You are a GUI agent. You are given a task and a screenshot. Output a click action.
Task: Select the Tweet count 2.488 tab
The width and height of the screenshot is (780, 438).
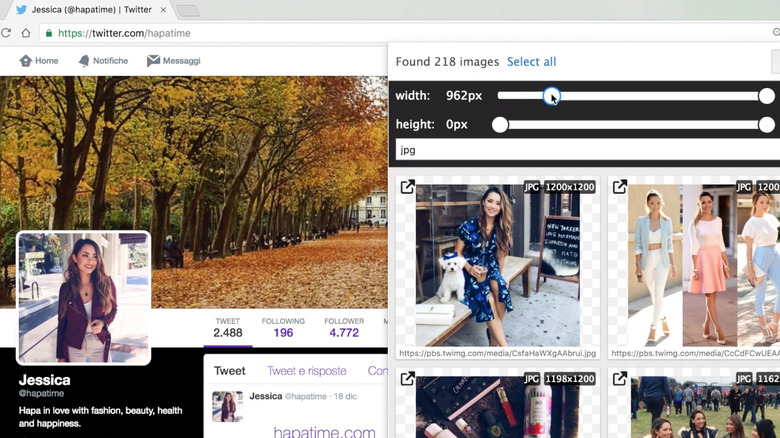(x=228, y=328)
